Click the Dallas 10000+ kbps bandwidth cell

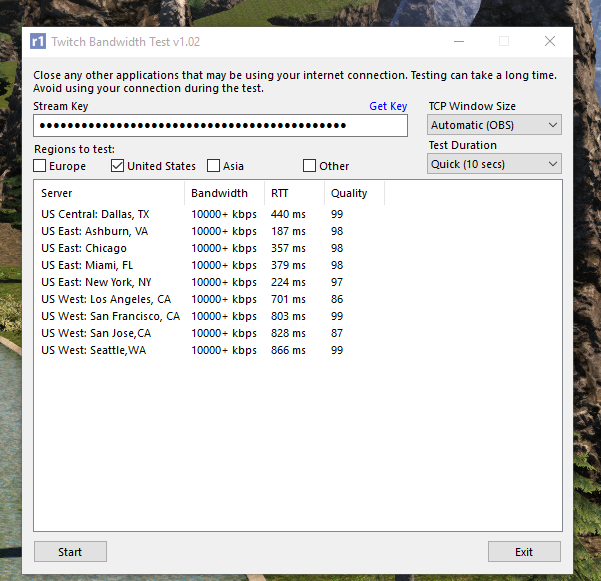pyautogui.click(x=224, y=214)
